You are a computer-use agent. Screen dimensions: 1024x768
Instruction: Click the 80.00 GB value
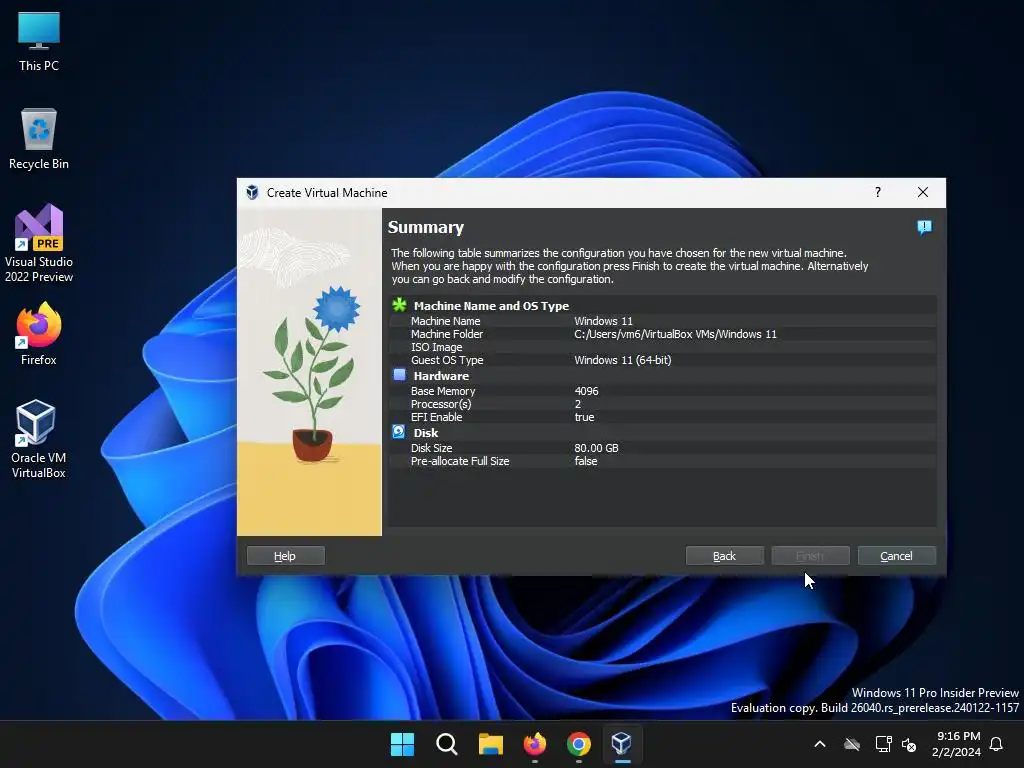click(x=596, y=448)
